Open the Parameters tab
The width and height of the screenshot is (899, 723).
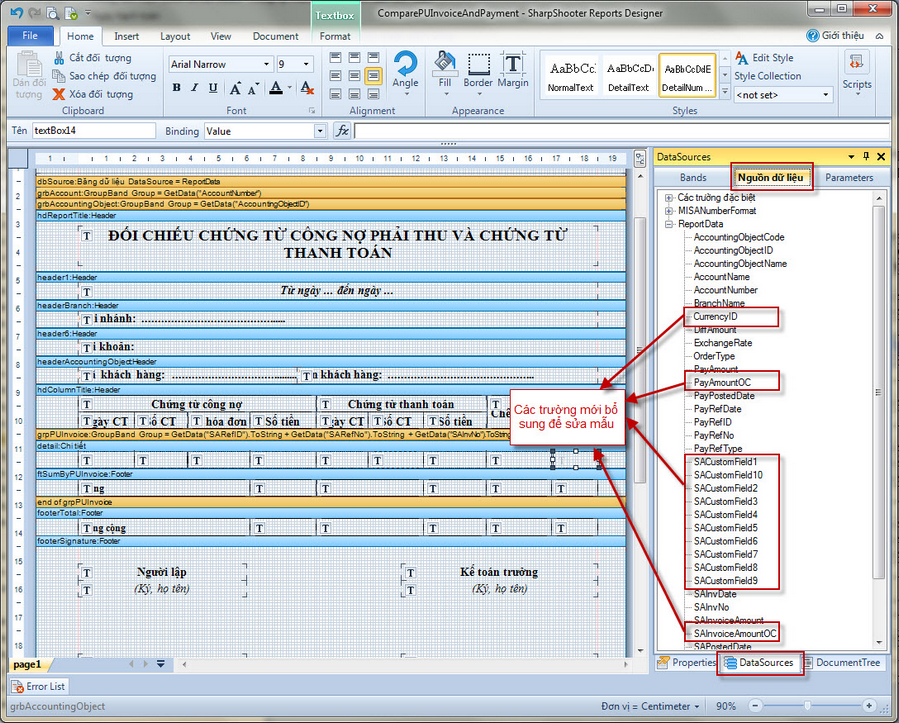click(x=849, y=178)
